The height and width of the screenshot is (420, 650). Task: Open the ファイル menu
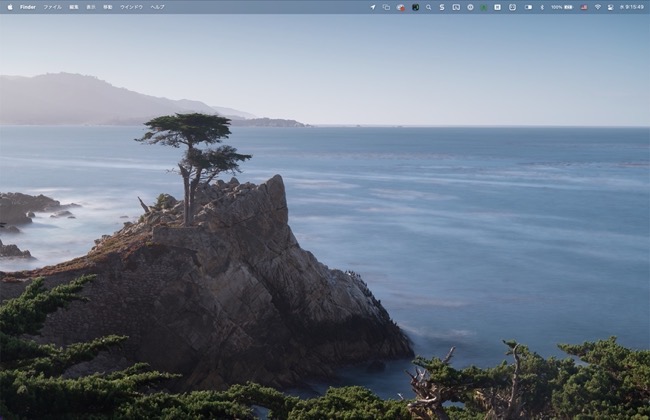52,6
